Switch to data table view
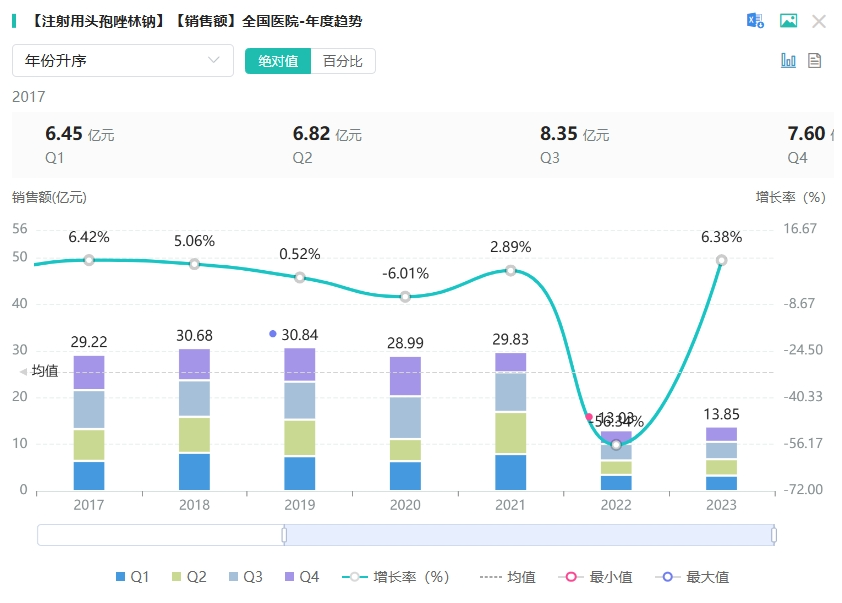 point(814,61)
